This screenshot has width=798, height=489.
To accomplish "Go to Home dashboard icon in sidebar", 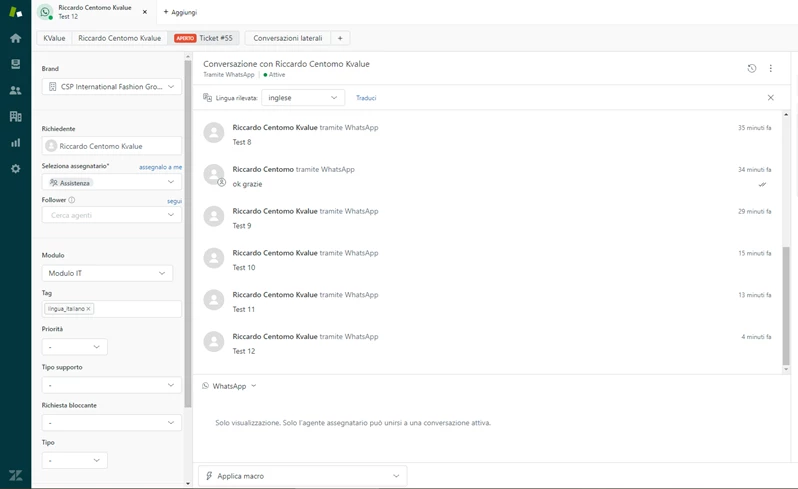I will pos(15,38).
